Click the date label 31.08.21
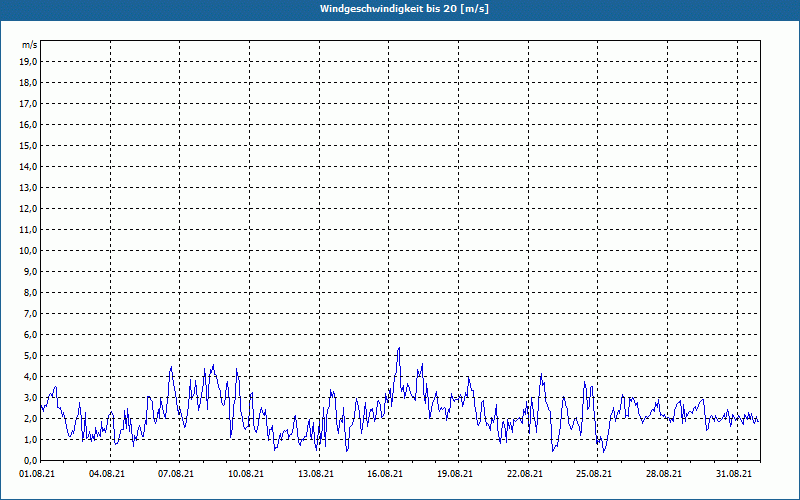 point(734,474)
